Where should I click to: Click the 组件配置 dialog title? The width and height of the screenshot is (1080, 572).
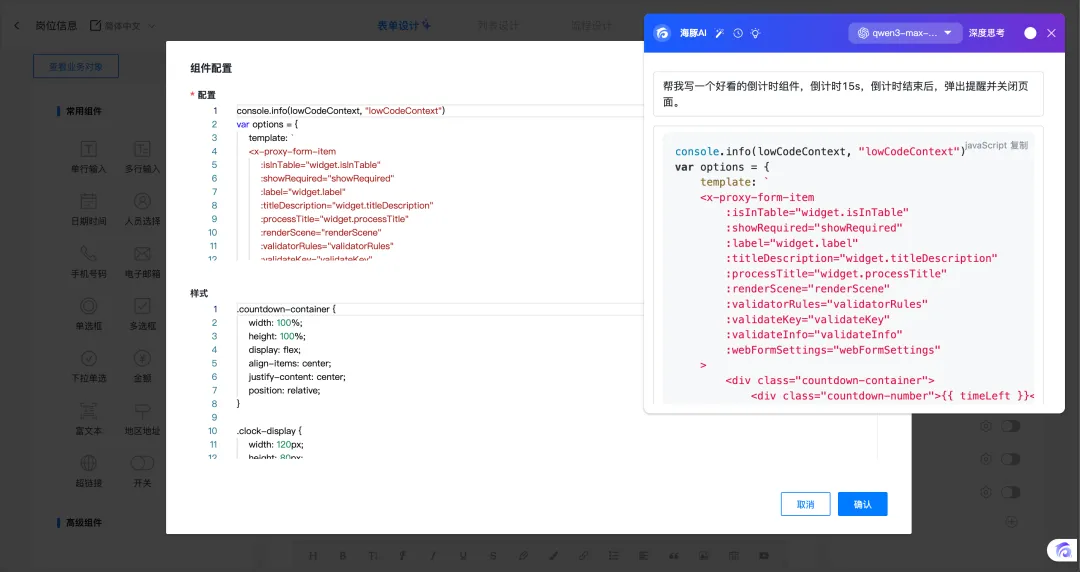pyautogui.click(x=211, y=68)
